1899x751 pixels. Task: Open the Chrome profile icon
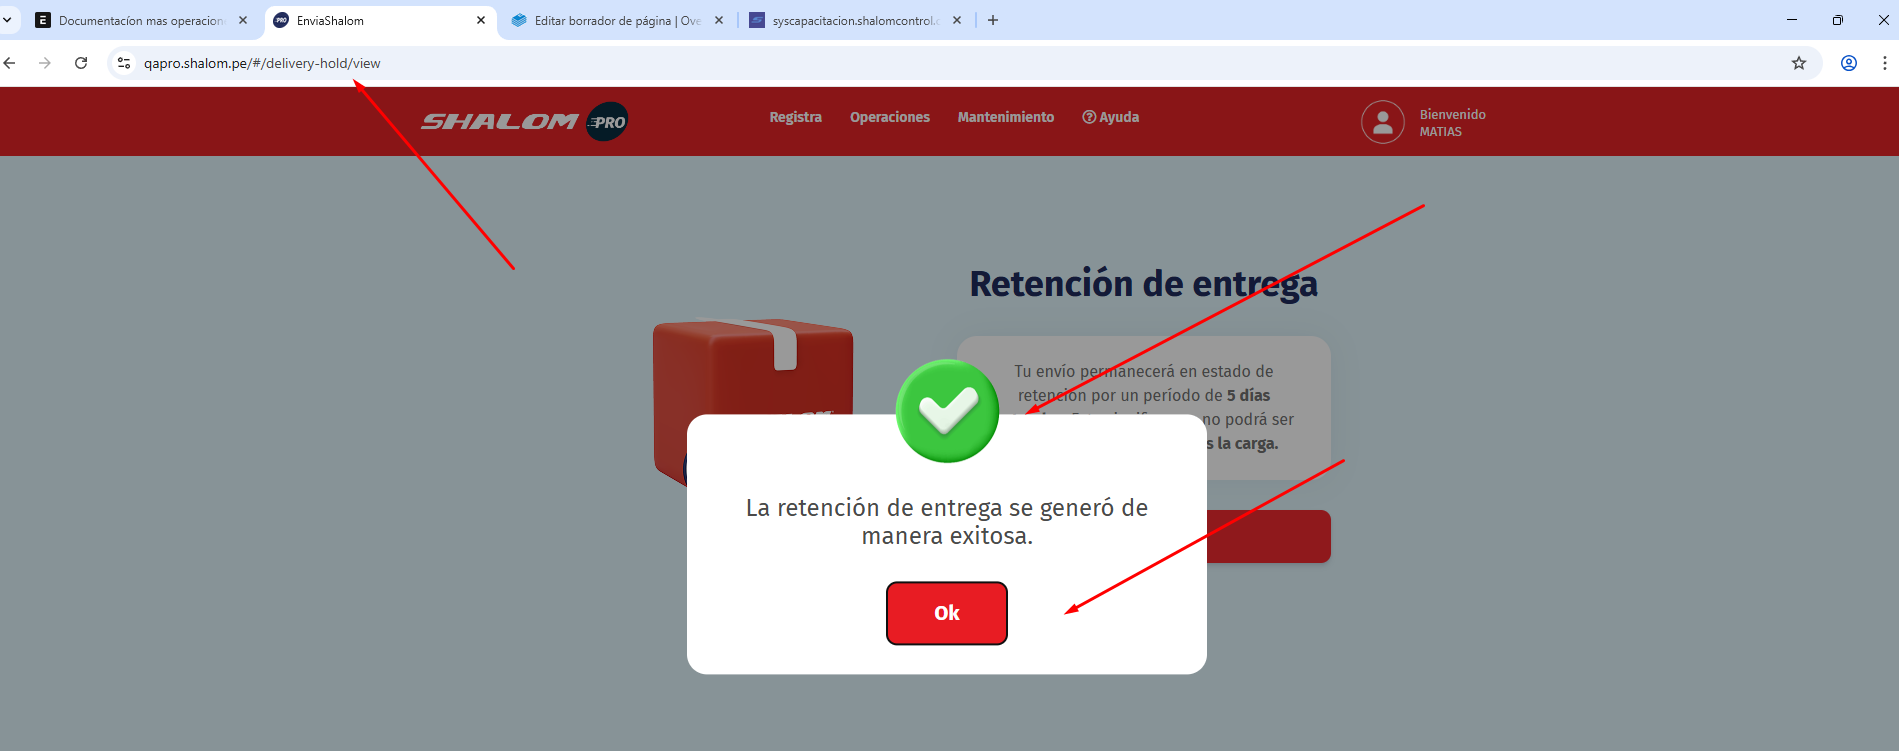1848,63
